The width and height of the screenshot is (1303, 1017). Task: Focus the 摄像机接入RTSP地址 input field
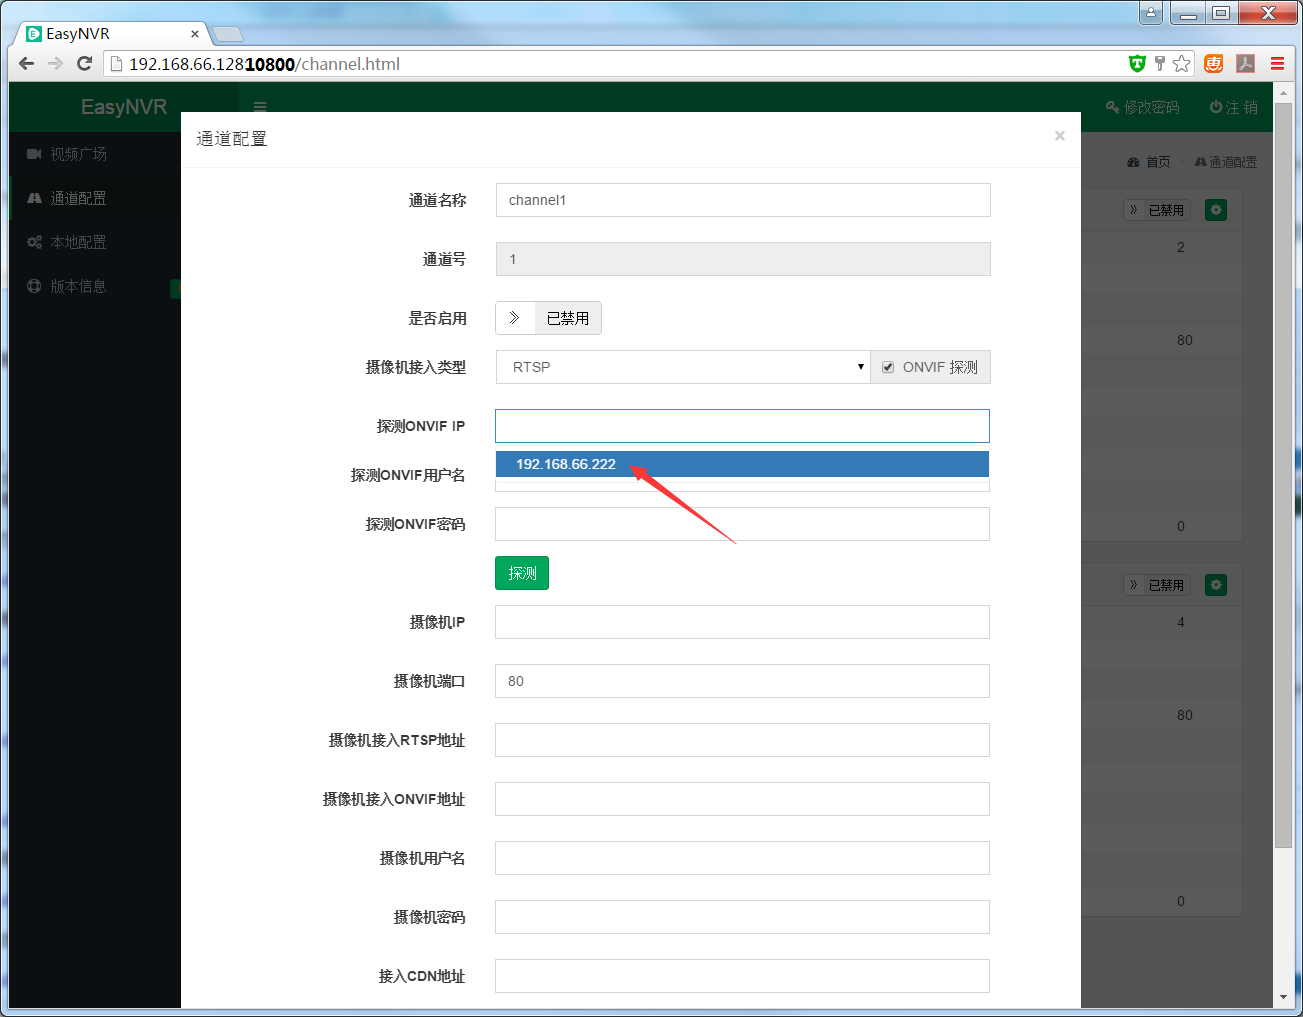pos(742,740)
